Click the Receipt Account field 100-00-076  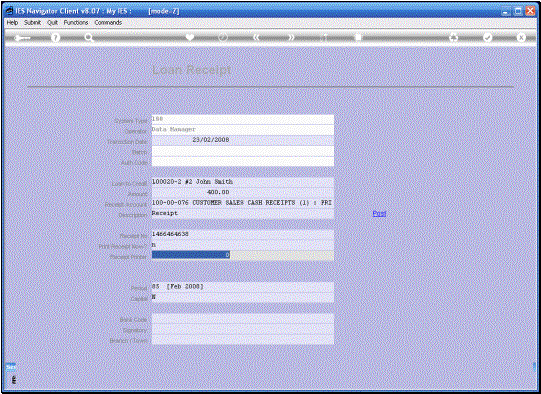(243, 203)
